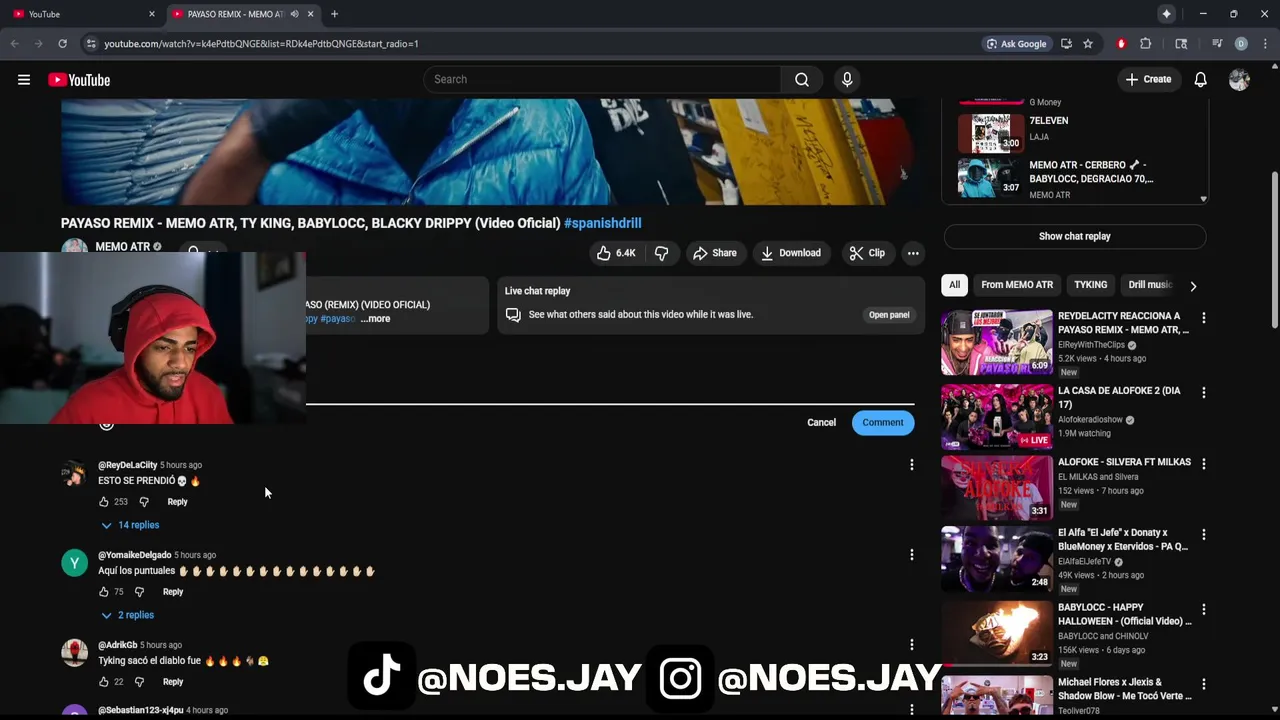Dislike the comment by @YomaikeDelgado

139,592
